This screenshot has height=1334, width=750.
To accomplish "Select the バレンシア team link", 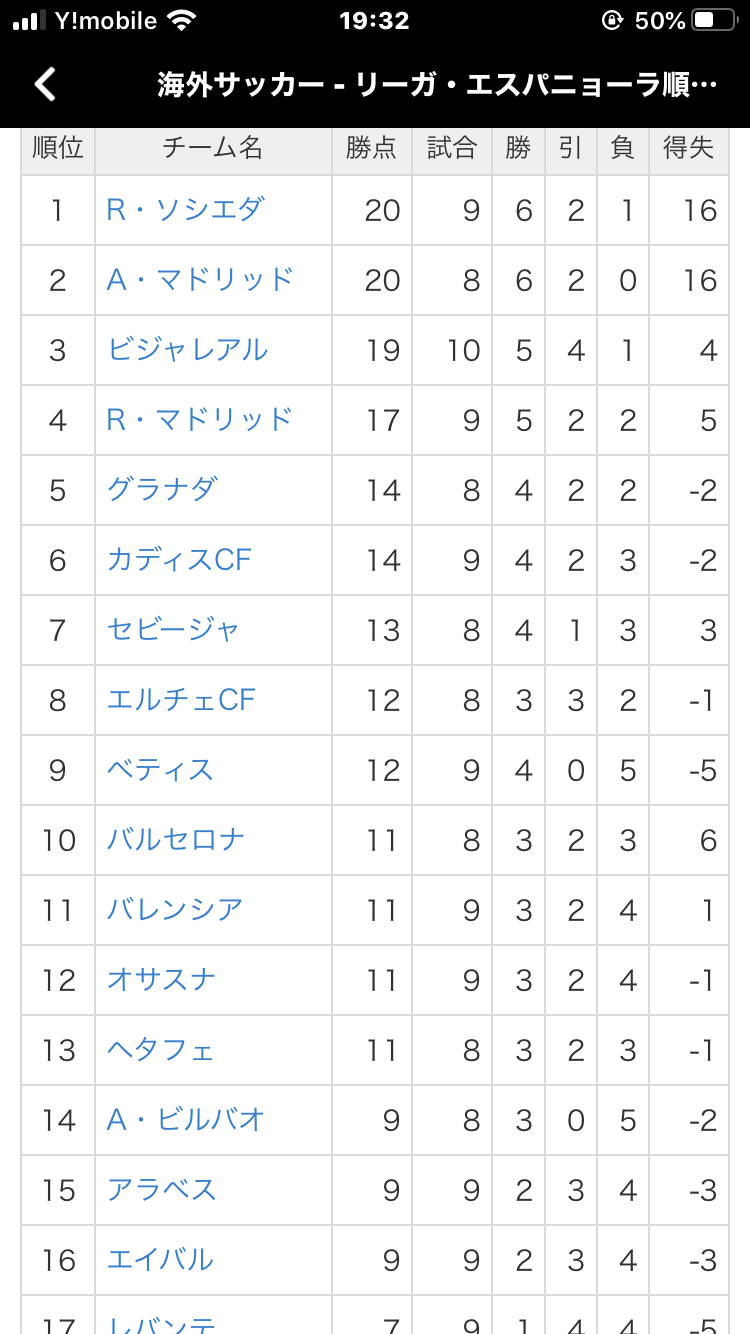I will coord(175,909).
